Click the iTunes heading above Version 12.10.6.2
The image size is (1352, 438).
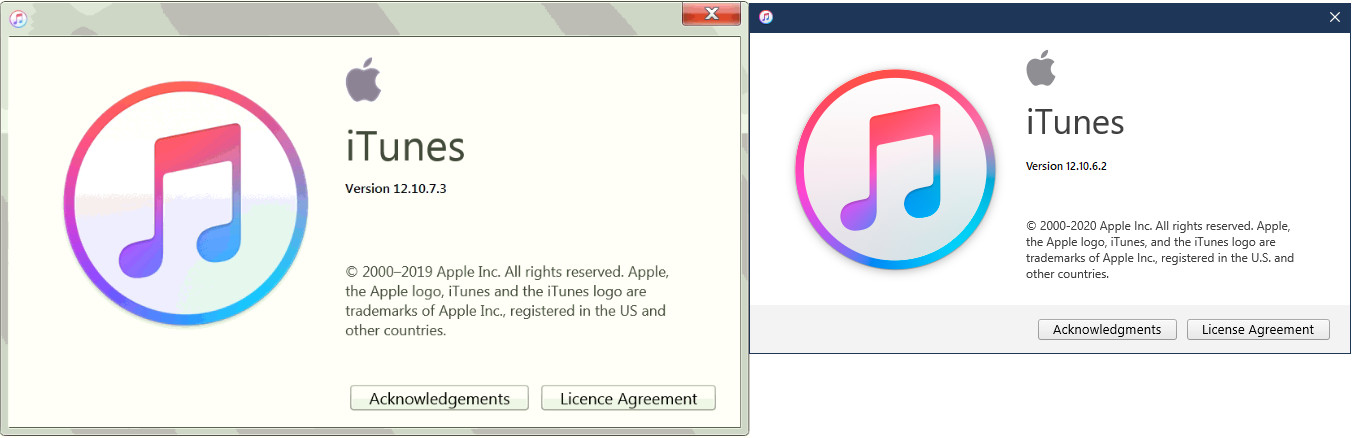[x=1075, y=123]
